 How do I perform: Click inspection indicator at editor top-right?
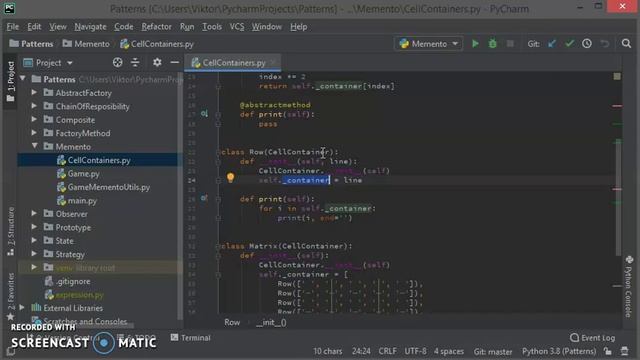pos(617,76)
